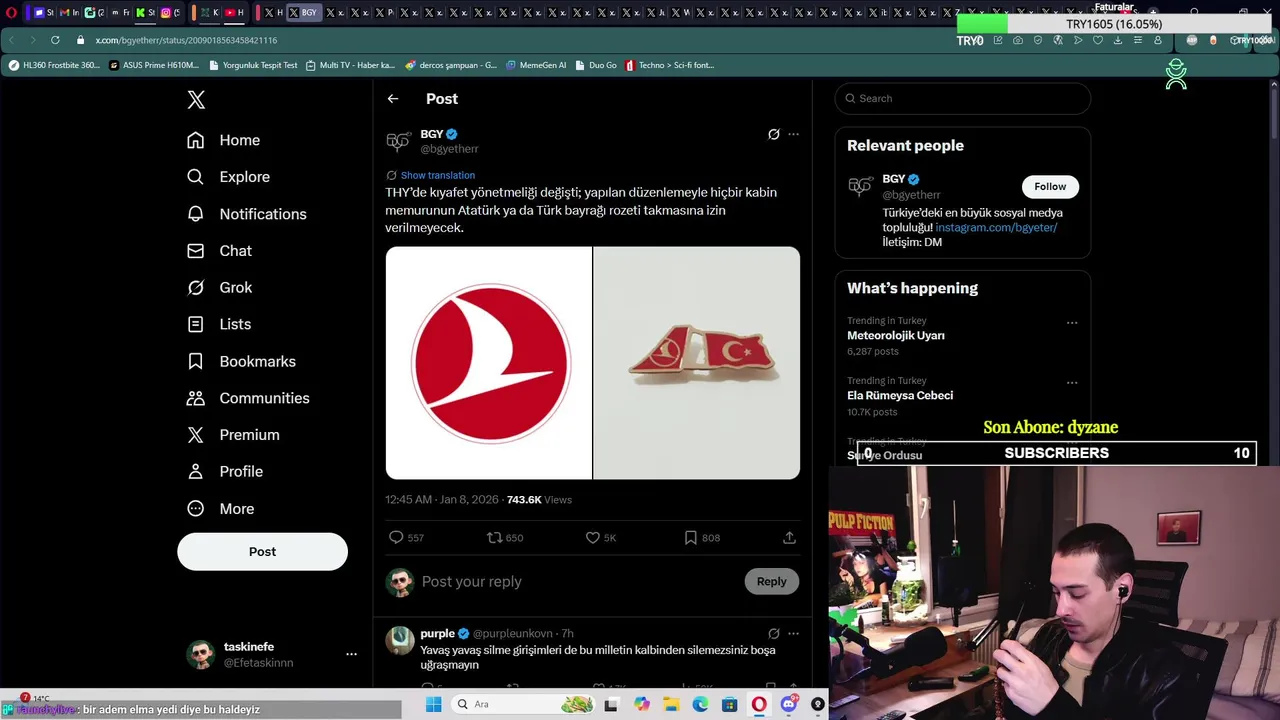Open MemeGen AI bookmark
This screenshot has width=1280, height=720.
tap(535, 65)
